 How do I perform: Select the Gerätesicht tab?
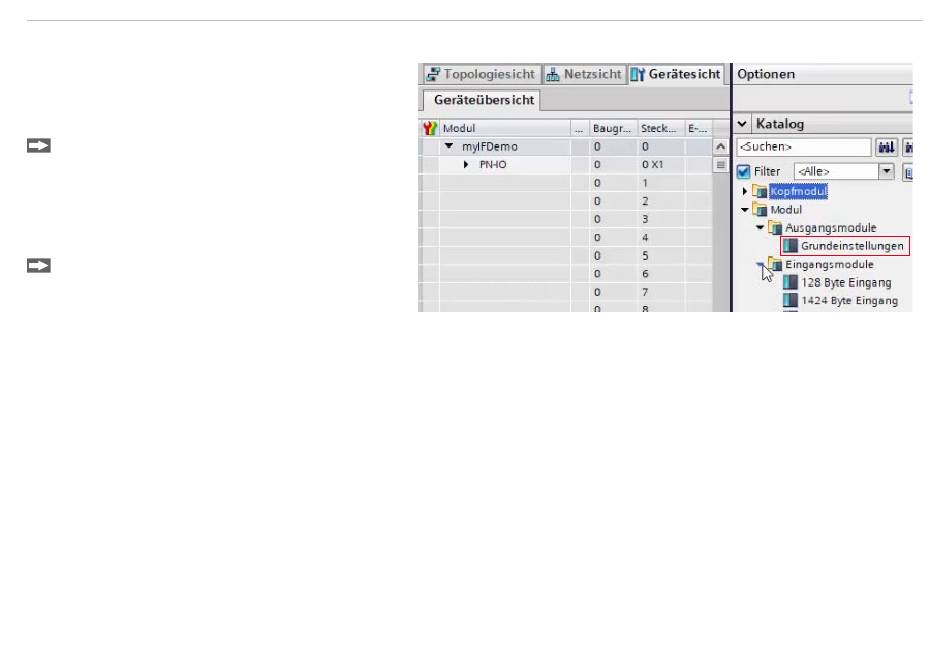[x=676, y=75]
